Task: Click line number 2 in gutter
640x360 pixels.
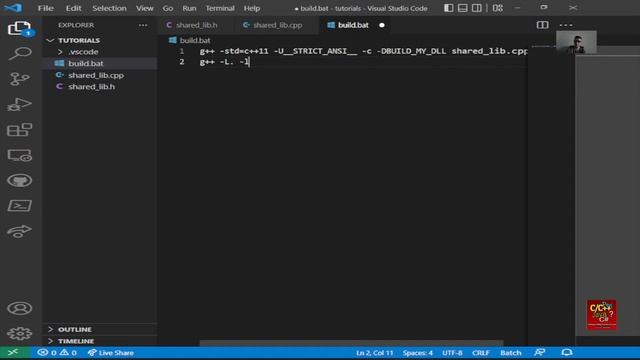Action: click(x=182, y=62)
